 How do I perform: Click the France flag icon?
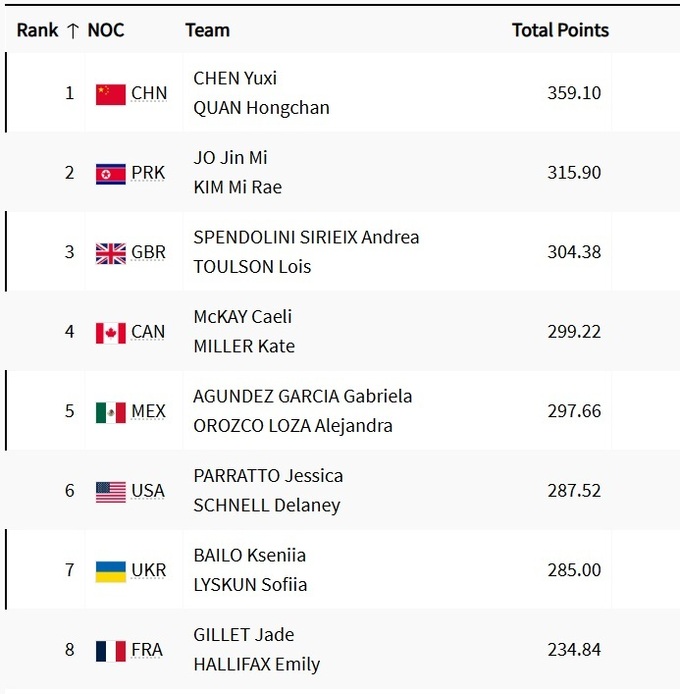pyautogui.click(x=111, y=650)
